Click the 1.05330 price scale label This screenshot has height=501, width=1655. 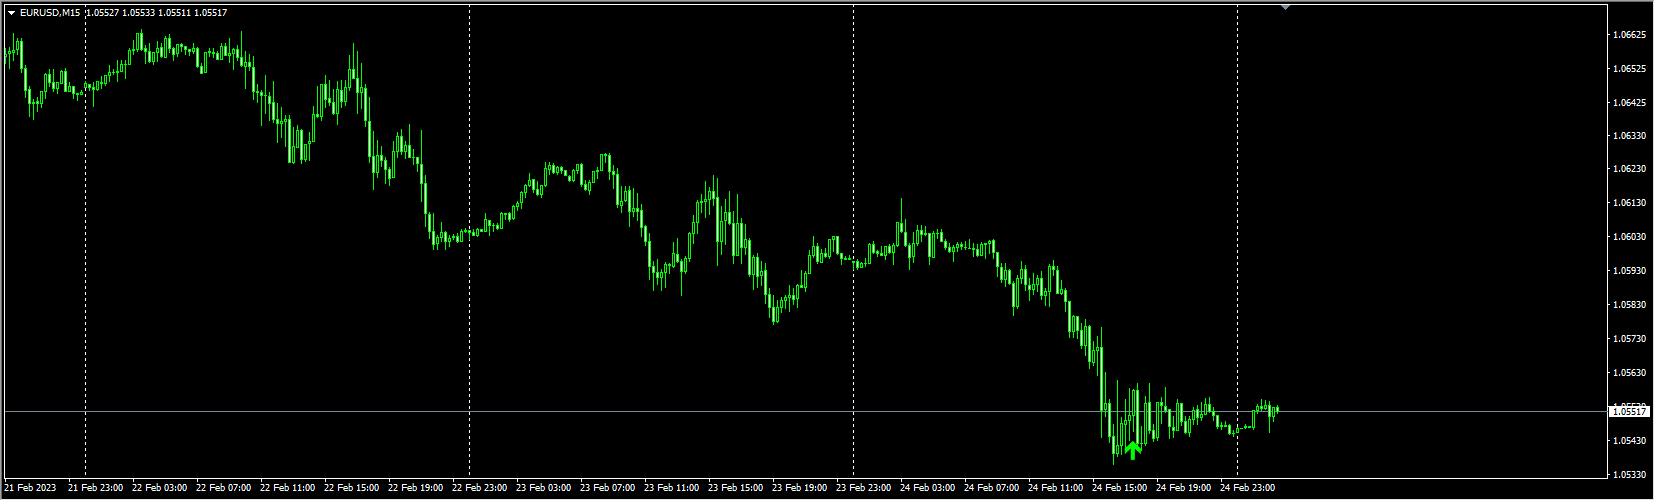tap(1629, 474)
